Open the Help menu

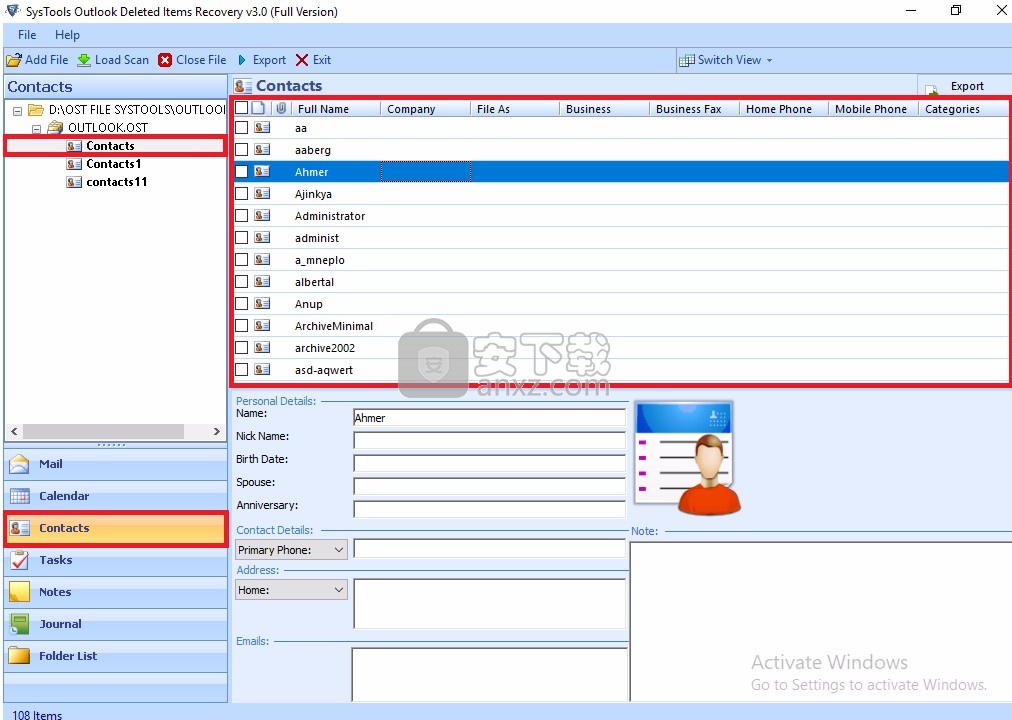[x=67, y=35]
